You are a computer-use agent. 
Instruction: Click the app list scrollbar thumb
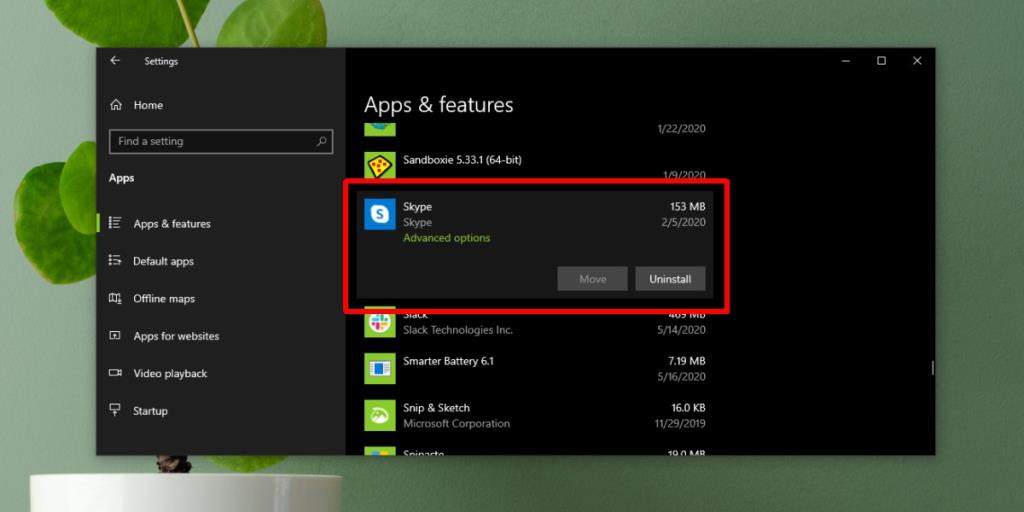(x=932, y=368)
